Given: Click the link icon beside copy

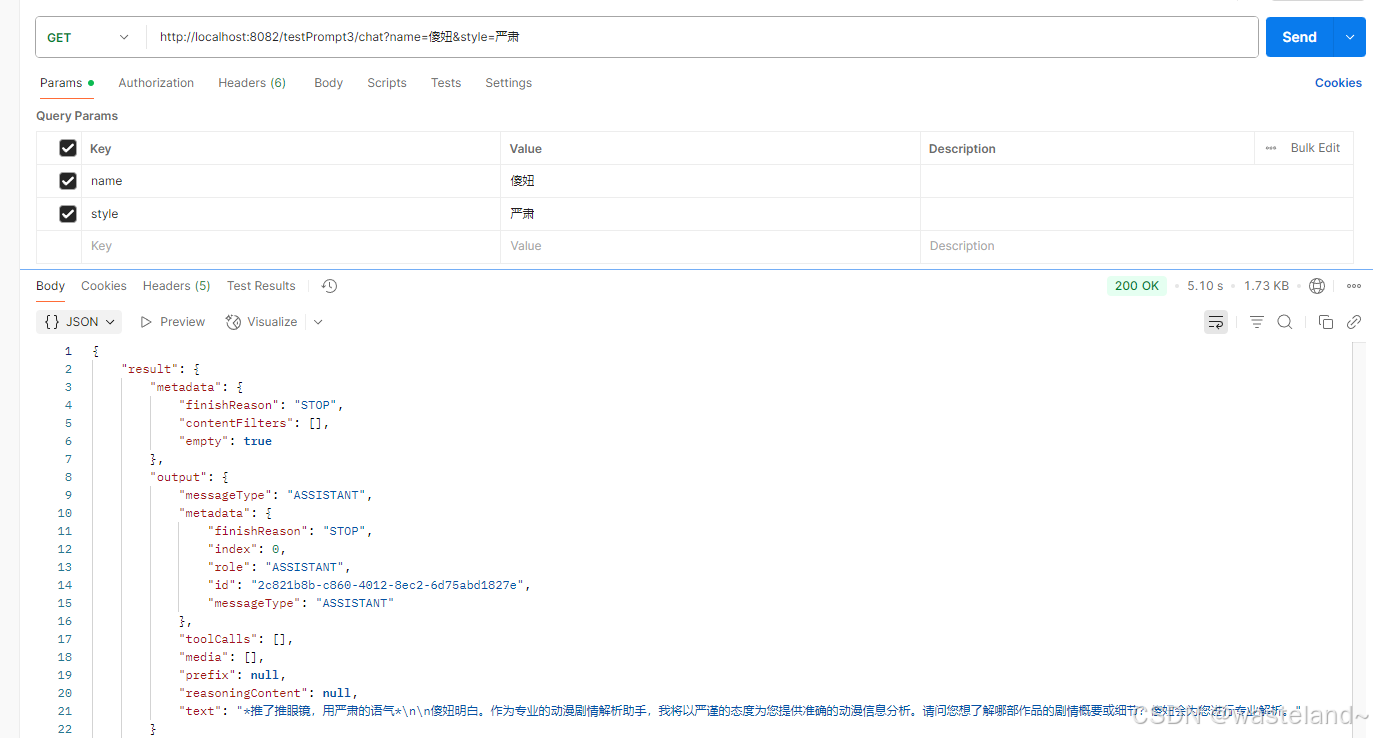Looking at the screenshot, I should (x=1354, y=322).
